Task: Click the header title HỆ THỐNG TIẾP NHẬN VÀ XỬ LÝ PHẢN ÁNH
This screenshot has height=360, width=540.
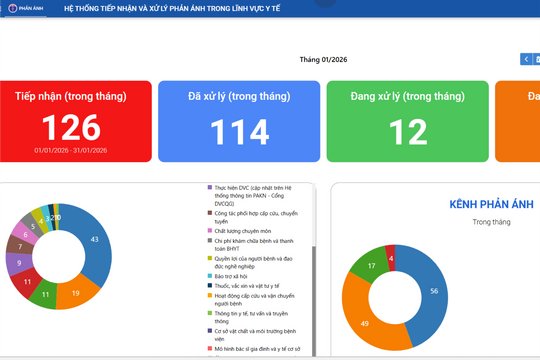Action: pos(172,9)
